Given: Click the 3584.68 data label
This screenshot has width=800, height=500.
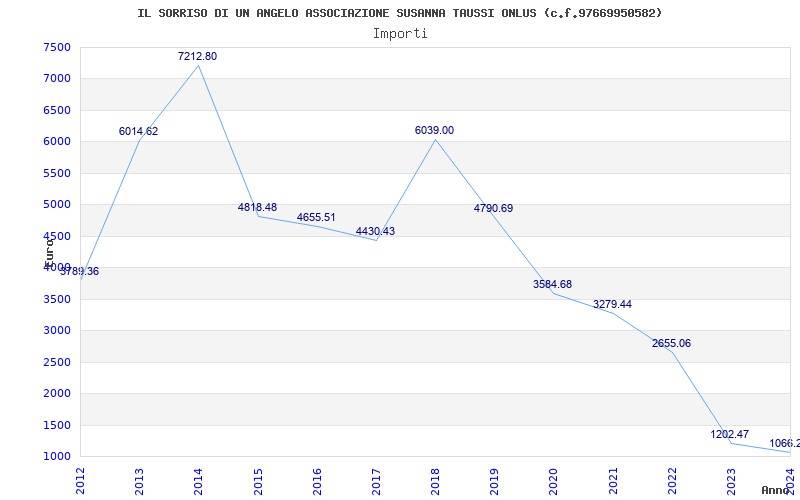Looking at the screenshot, I should tap(553, 285).
